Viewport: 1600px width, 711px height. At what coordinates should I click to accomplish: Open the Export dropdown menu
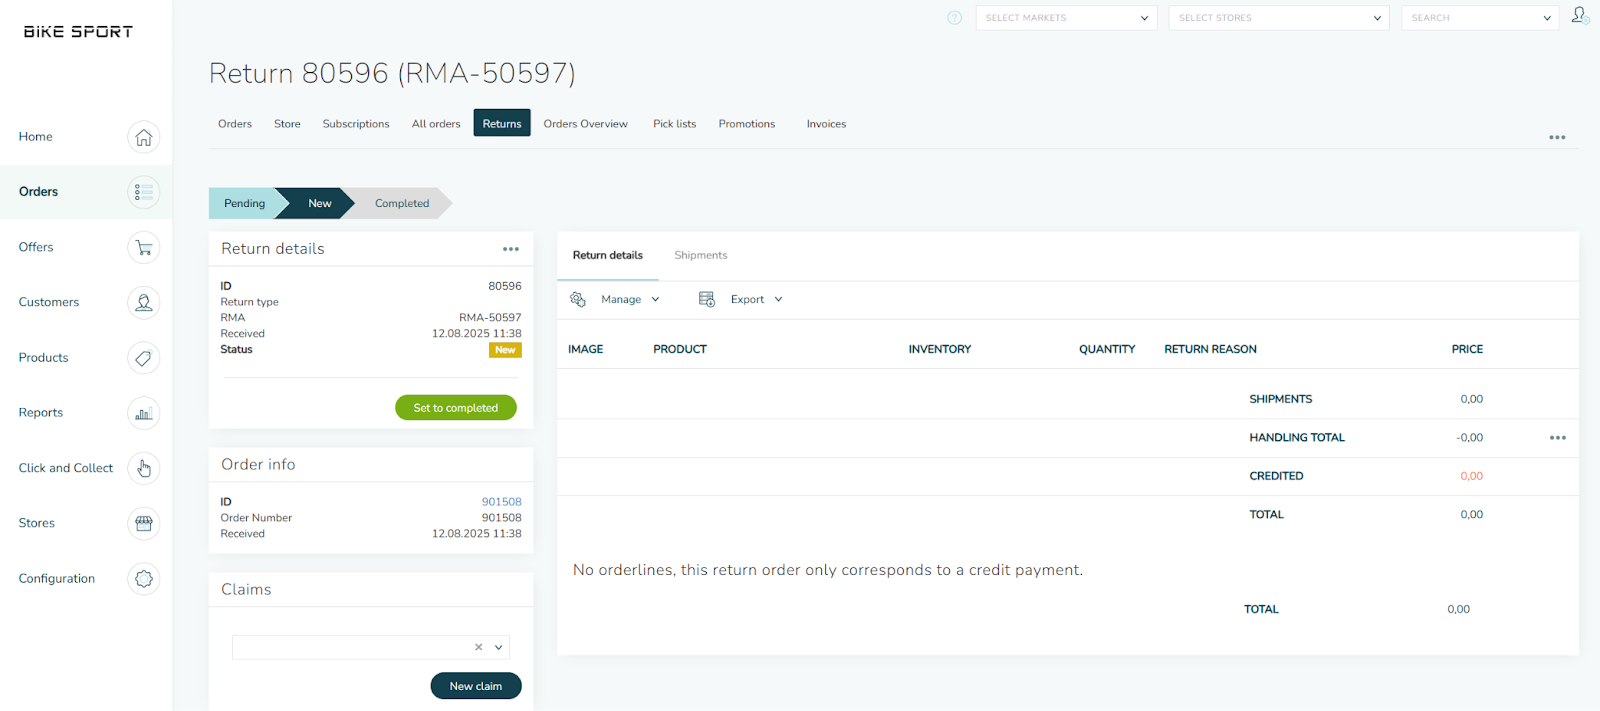click(x=755, y=299)
